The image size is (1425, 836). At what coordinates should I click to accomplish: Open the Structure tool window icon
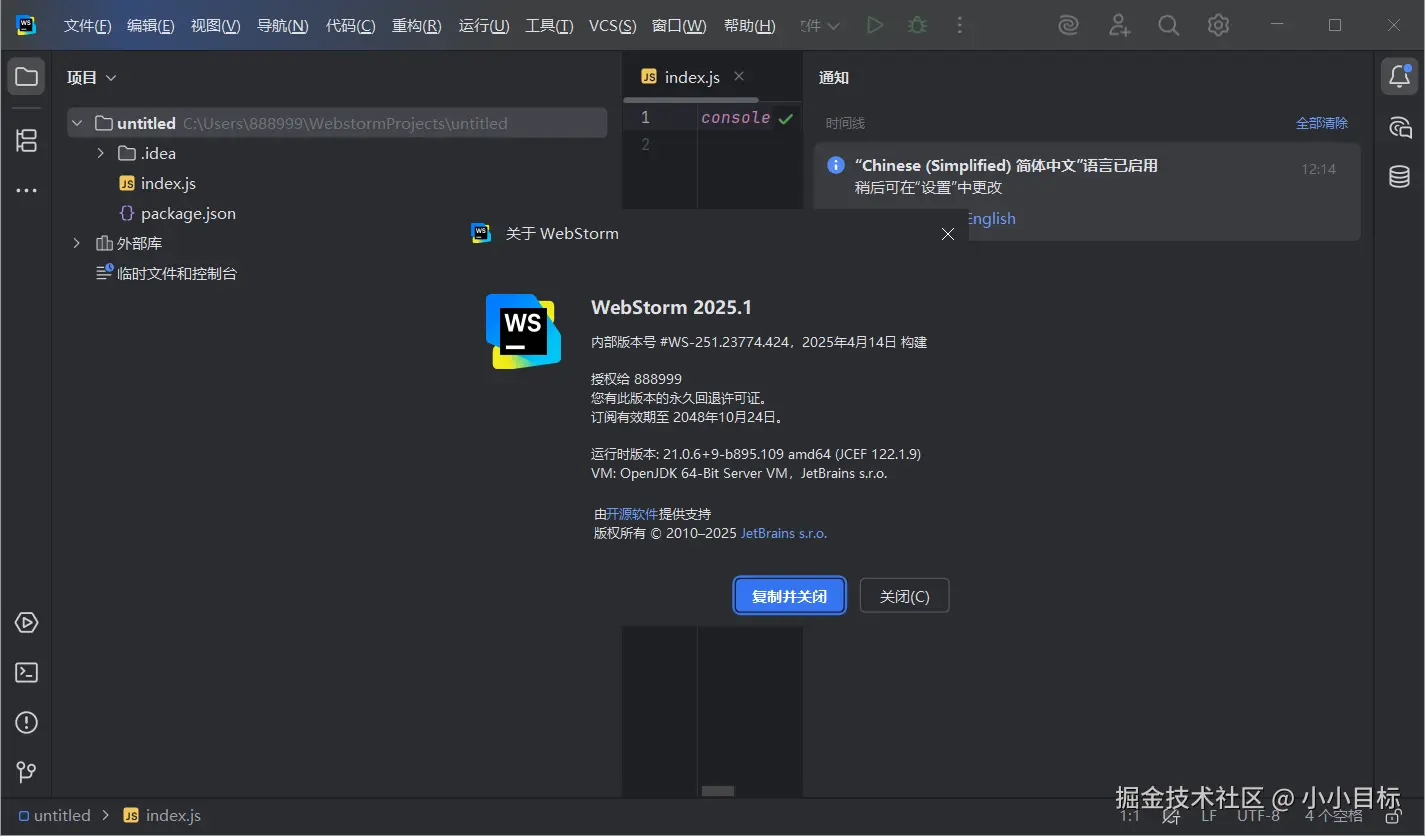pyautogui.click(x=27, y=141)
